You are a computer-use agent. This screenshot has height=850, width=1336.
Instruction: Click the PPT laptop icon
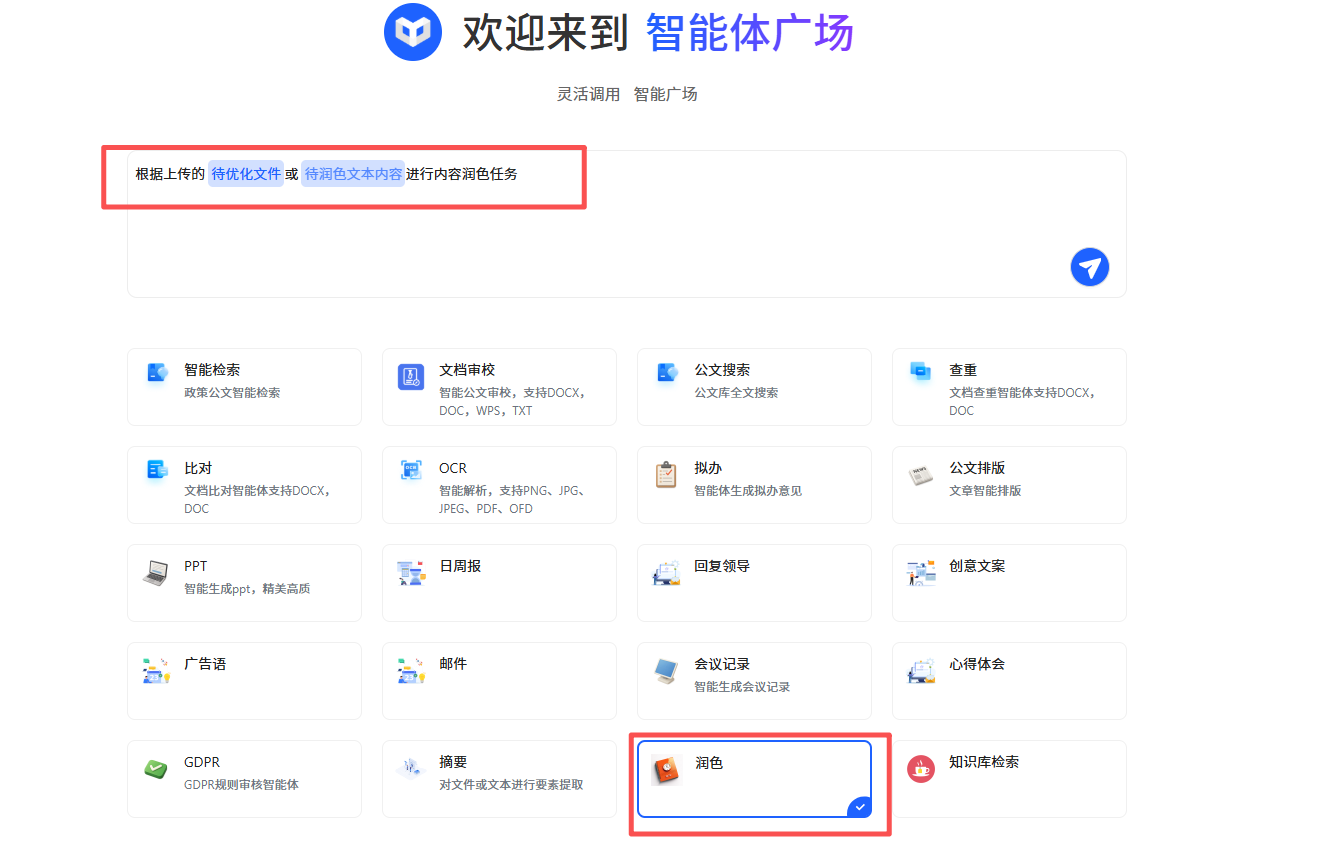point(156,573)
